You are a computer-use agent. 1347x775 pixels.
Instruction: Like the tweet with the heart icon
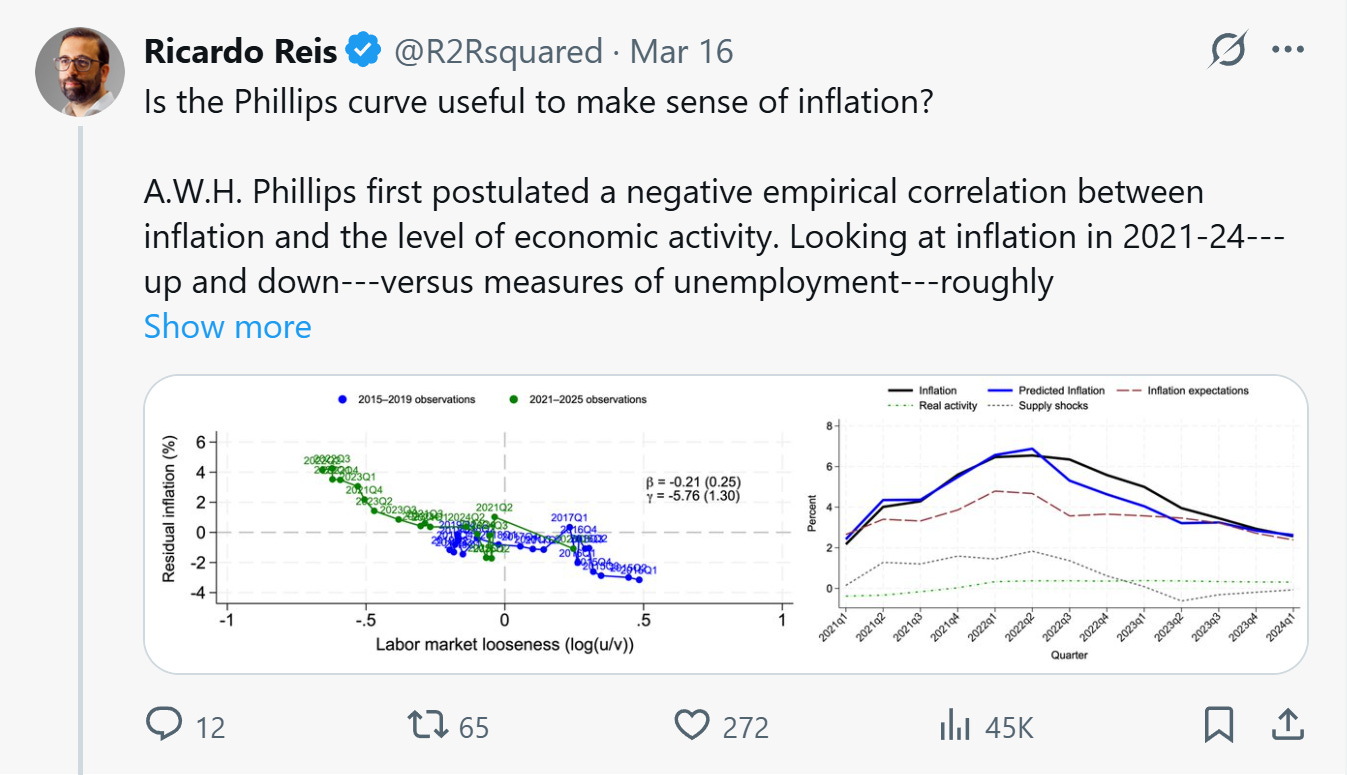click(x=692, y=725)
